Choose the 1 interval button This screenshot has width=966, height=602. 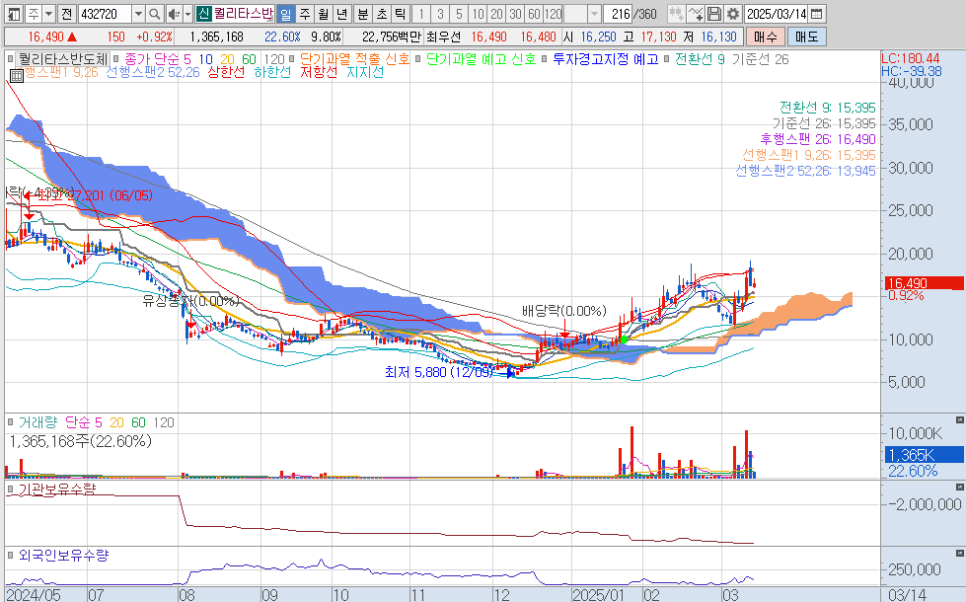pos(421,14)
